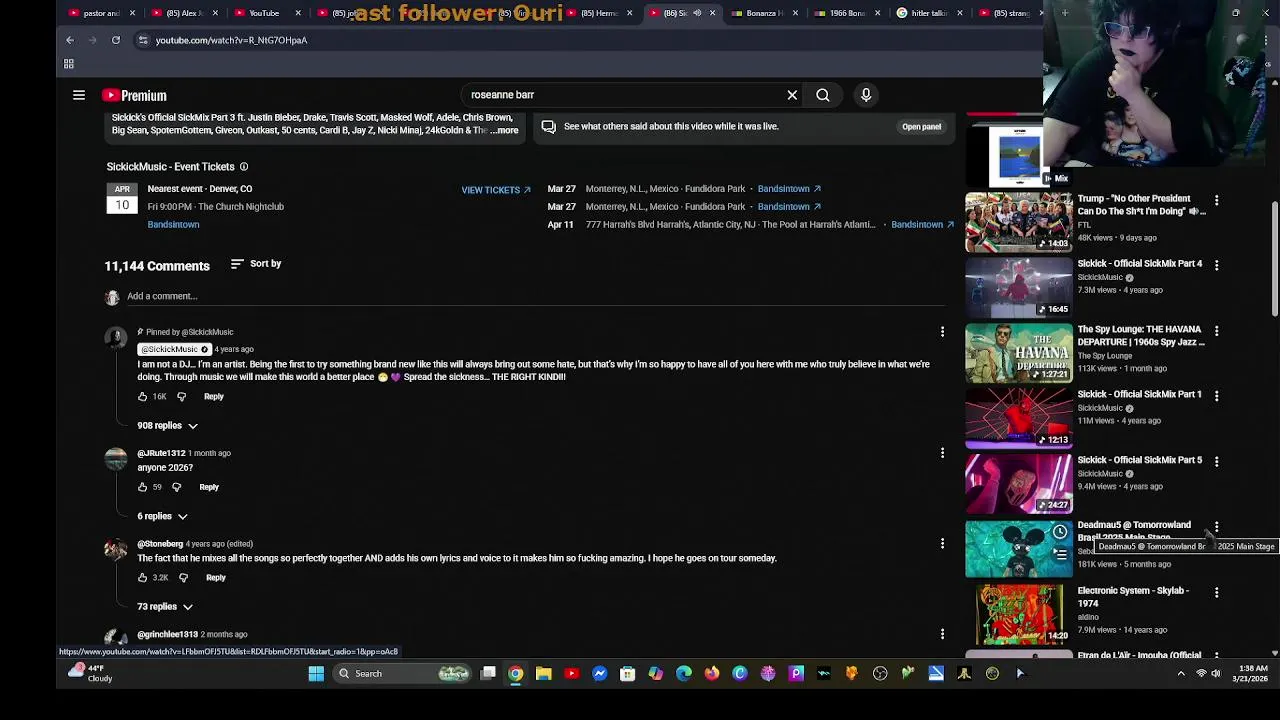
Task: Reload the page in the browser
Action: (116, 40)
